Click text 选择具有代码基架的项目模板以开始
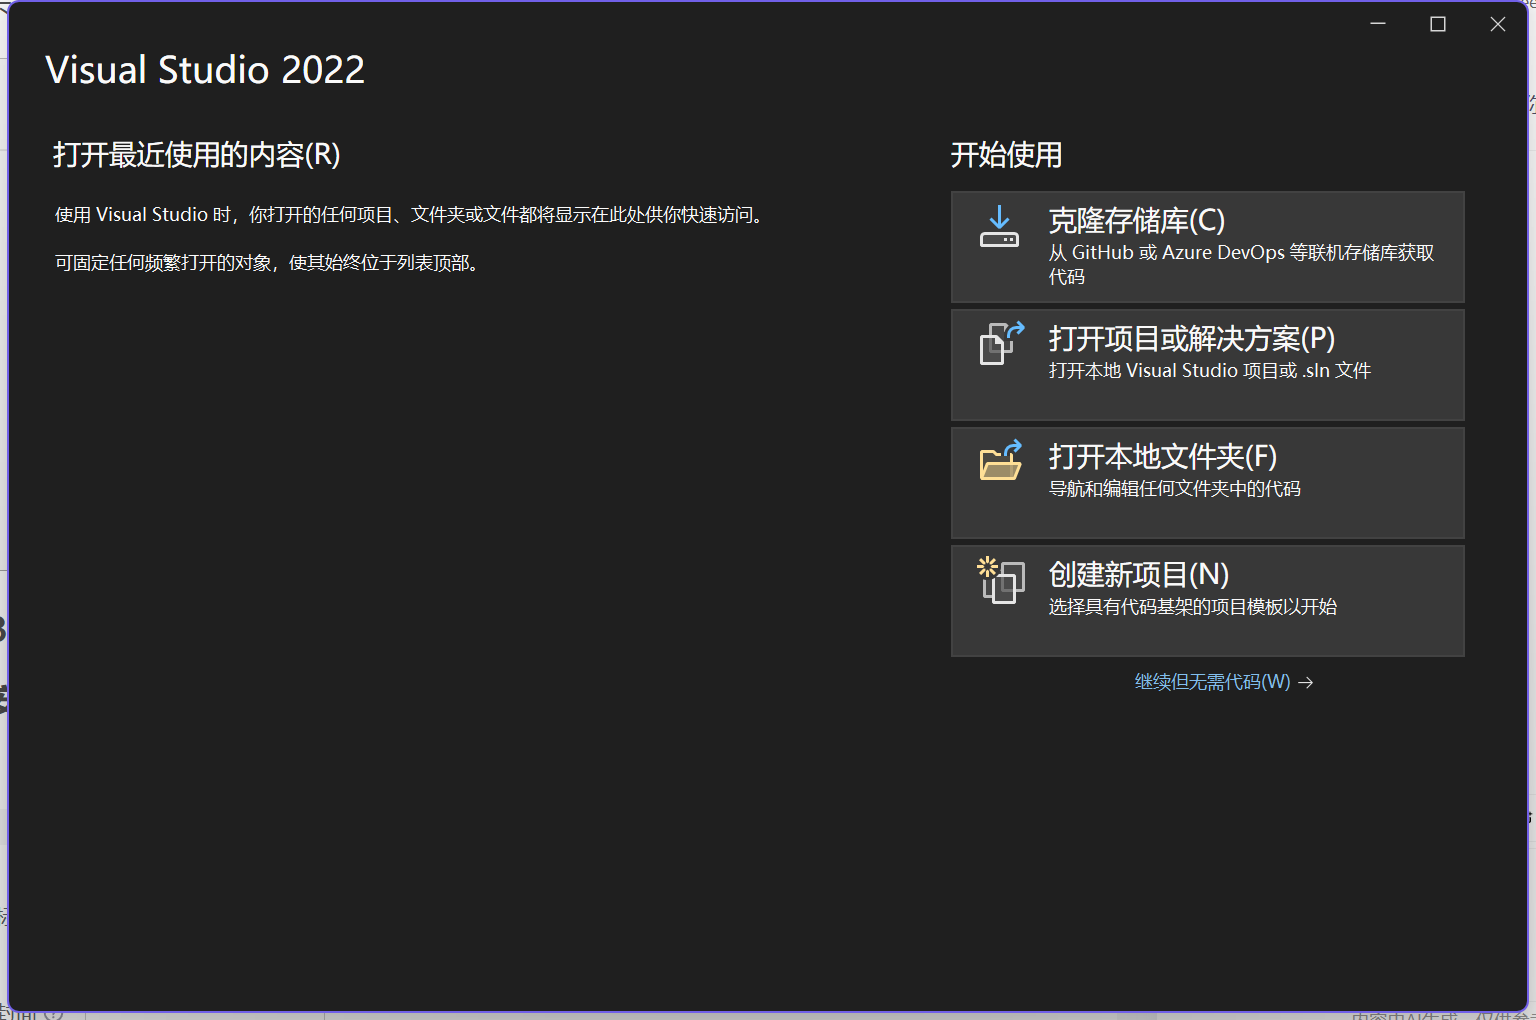Screen dimensions: 1536x1020 coord(1192,607)
